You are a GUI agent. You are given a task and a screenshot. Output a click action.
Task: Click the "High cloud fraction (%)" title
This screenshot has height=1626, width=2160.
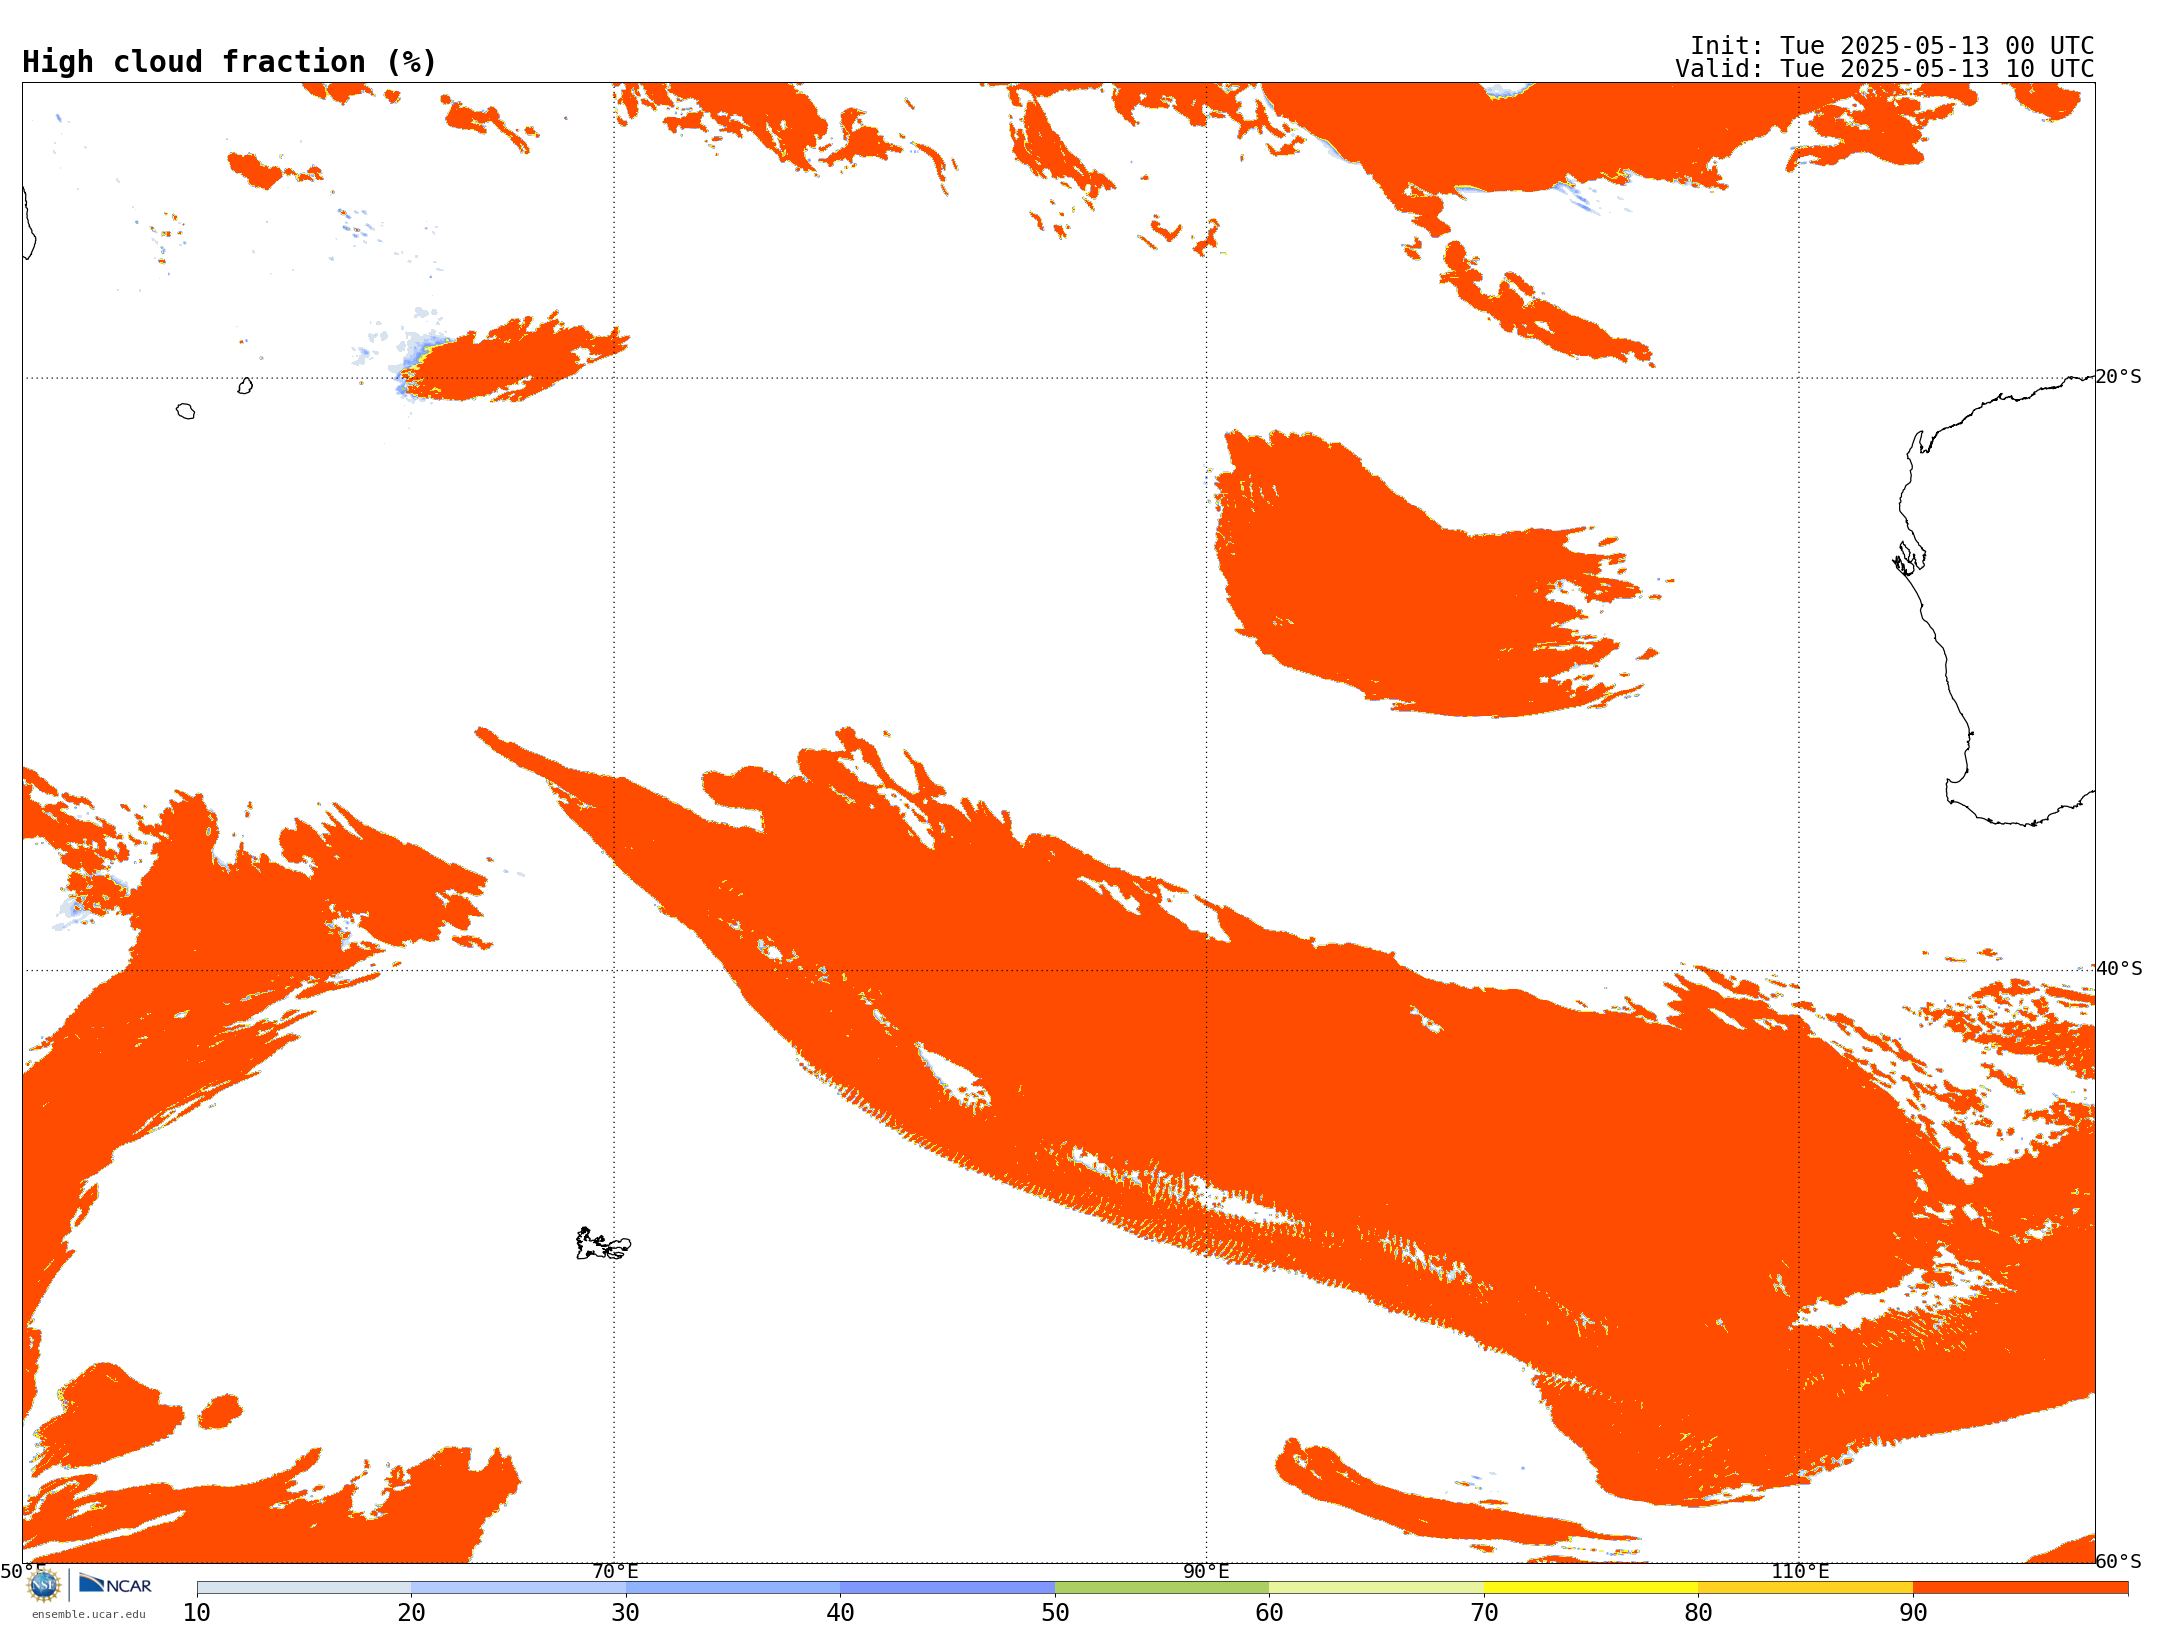pos(230,62)
